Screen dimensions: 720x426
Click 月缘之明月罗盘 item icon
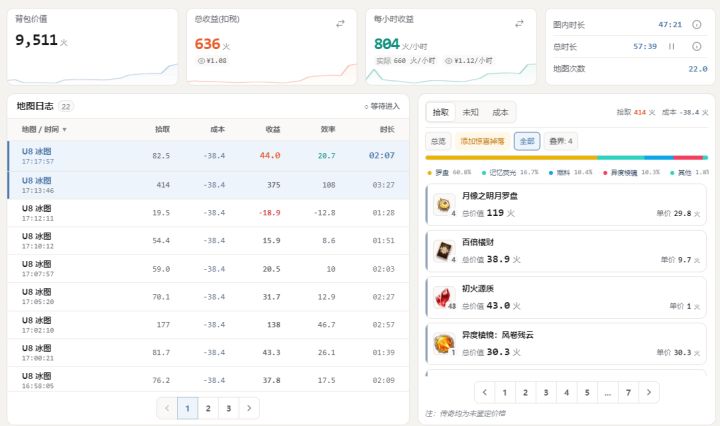point(443,204)
